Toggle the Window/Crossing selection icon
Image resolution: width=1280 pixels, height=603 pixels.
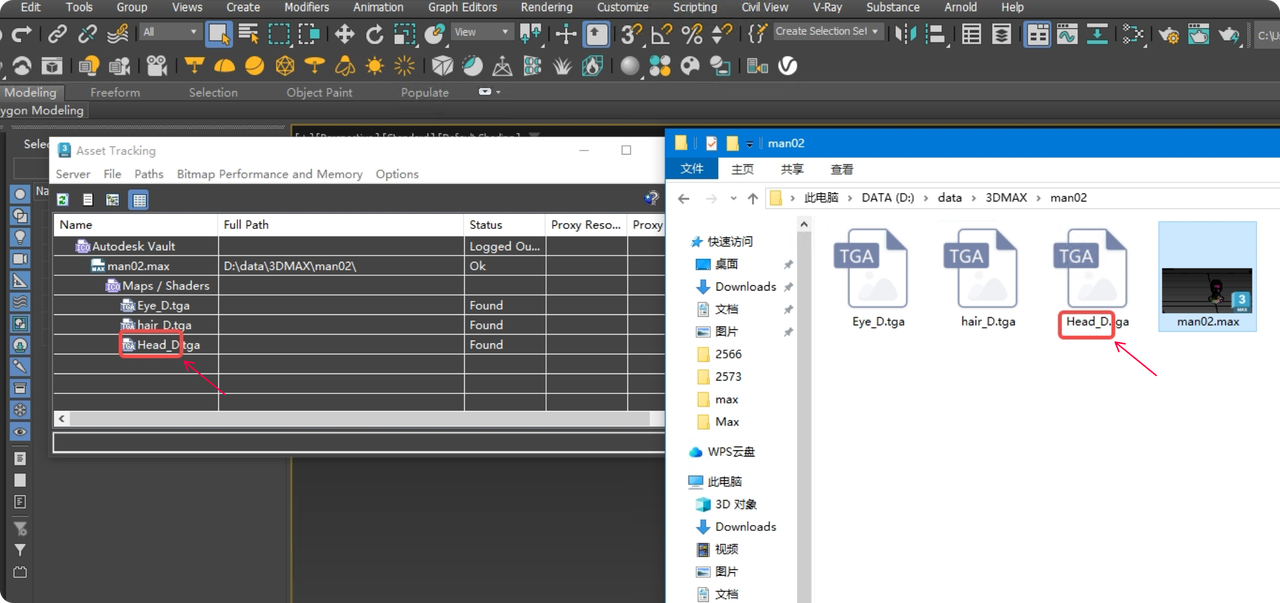click(309, 34)
